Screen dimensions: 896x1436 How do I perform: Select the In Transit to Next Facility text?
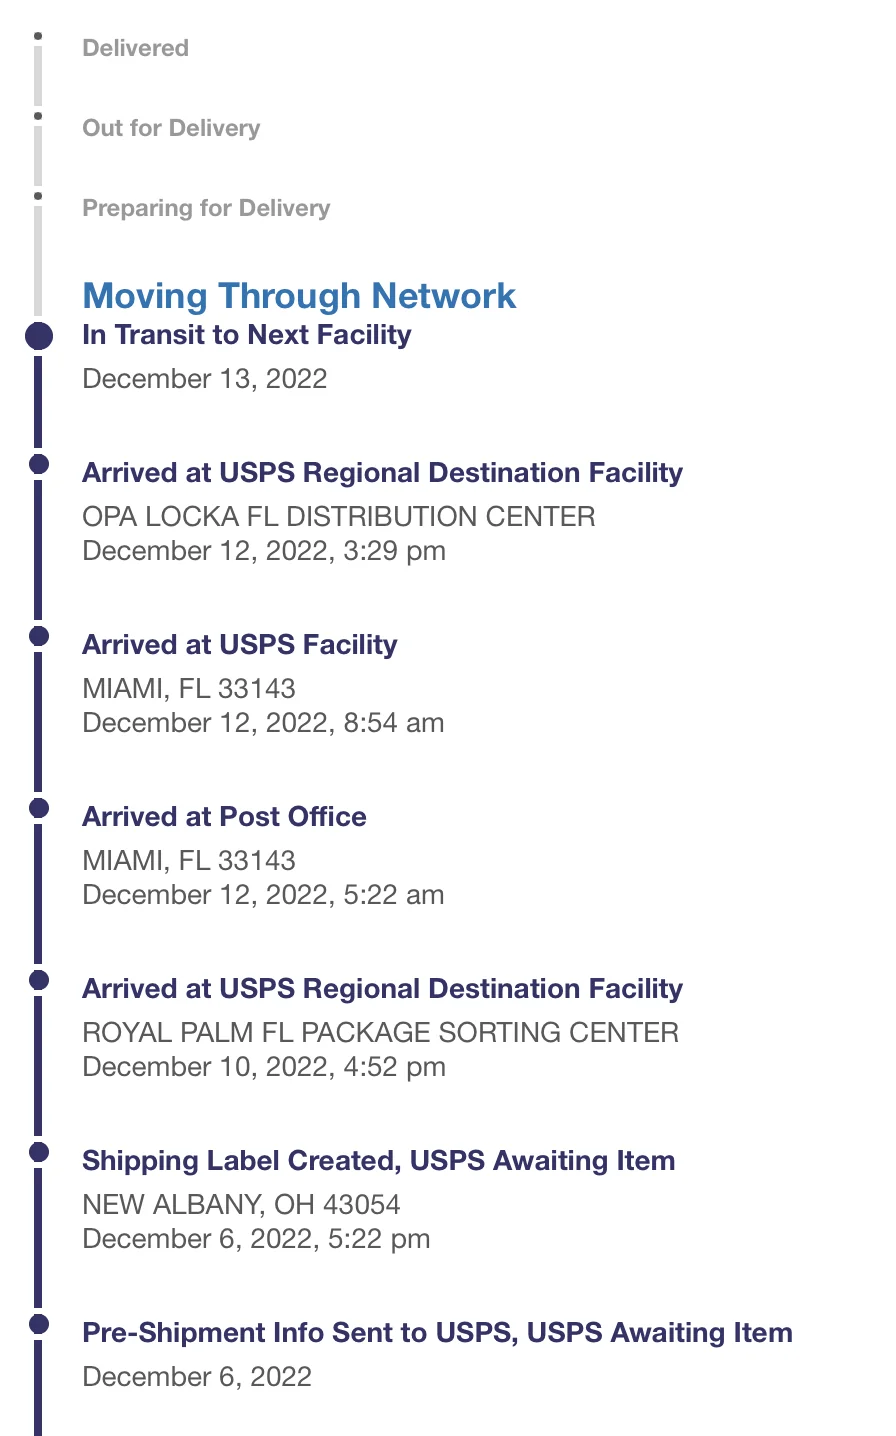coord(246,335)
